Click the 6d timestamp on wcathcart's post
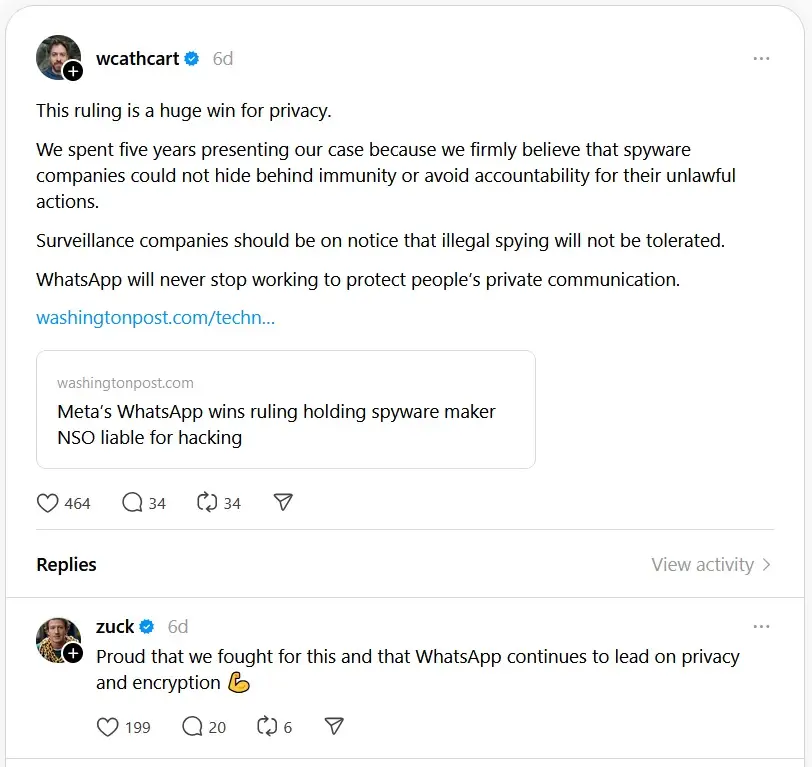The image size is (812, 767). click(223, 59)
